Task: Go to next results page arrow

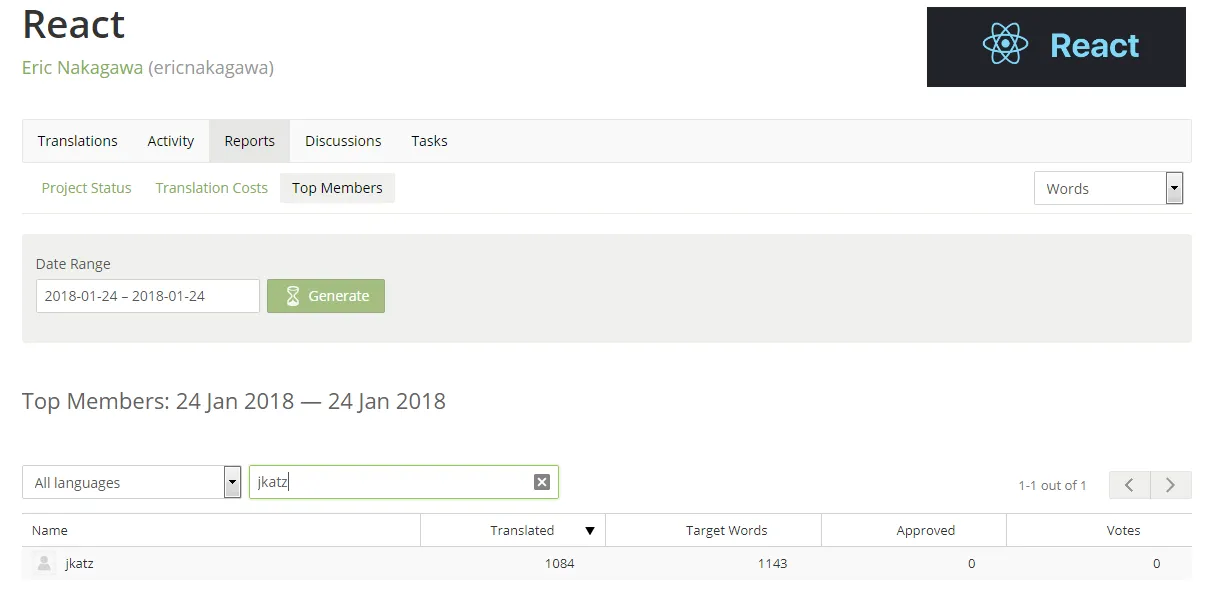Action: coord(1171,485)
